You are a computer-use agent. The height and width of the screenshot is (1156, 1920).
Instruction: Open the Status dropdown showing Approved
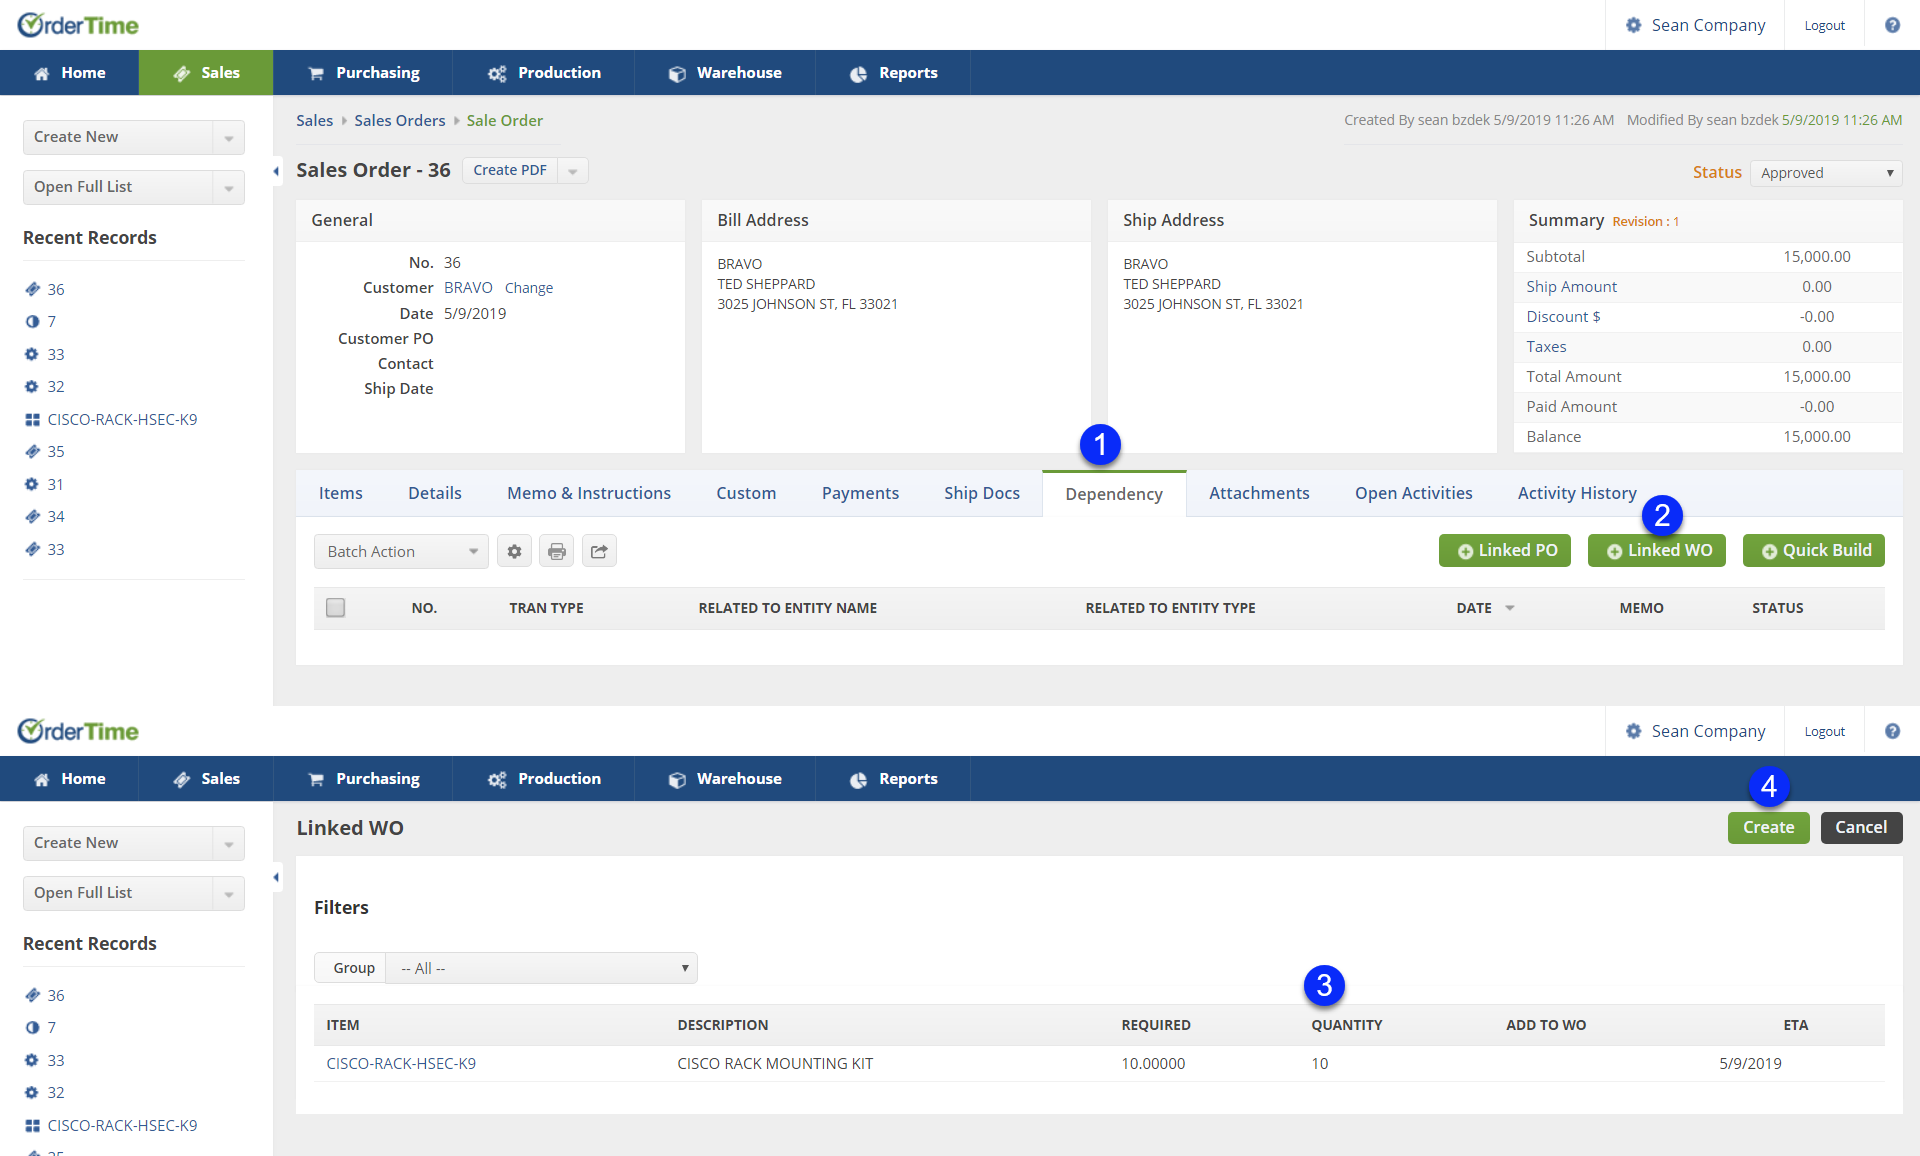[1826, 173]
